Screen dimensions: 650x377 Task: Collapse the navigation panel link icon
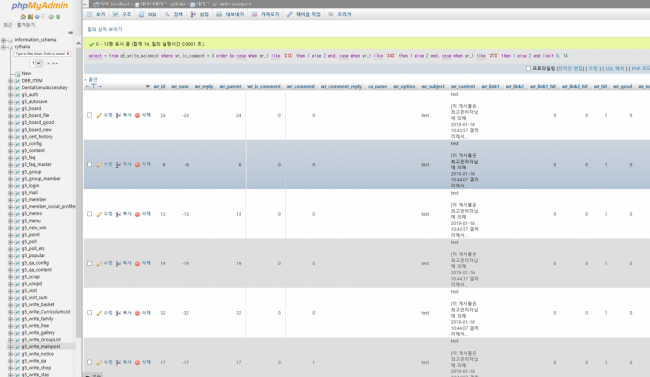tap(70, 32)
